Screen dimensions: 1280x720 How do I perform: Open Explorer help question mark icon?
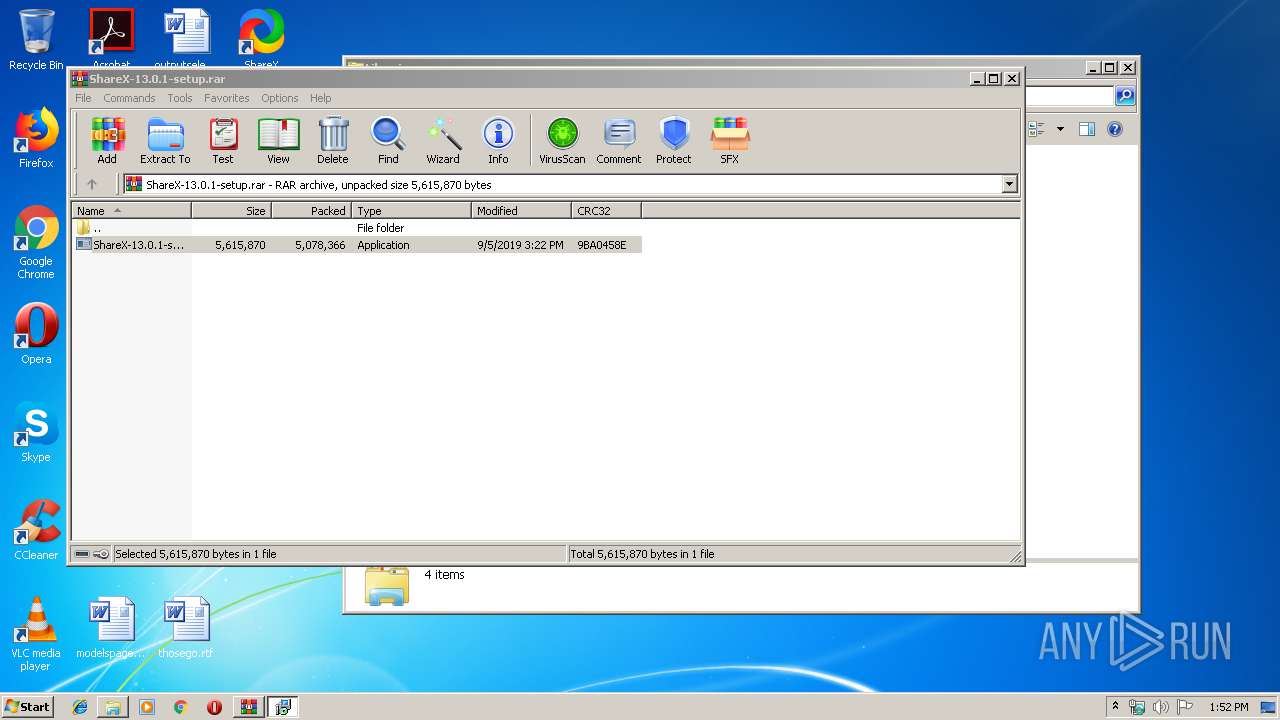pos(1115,129)
